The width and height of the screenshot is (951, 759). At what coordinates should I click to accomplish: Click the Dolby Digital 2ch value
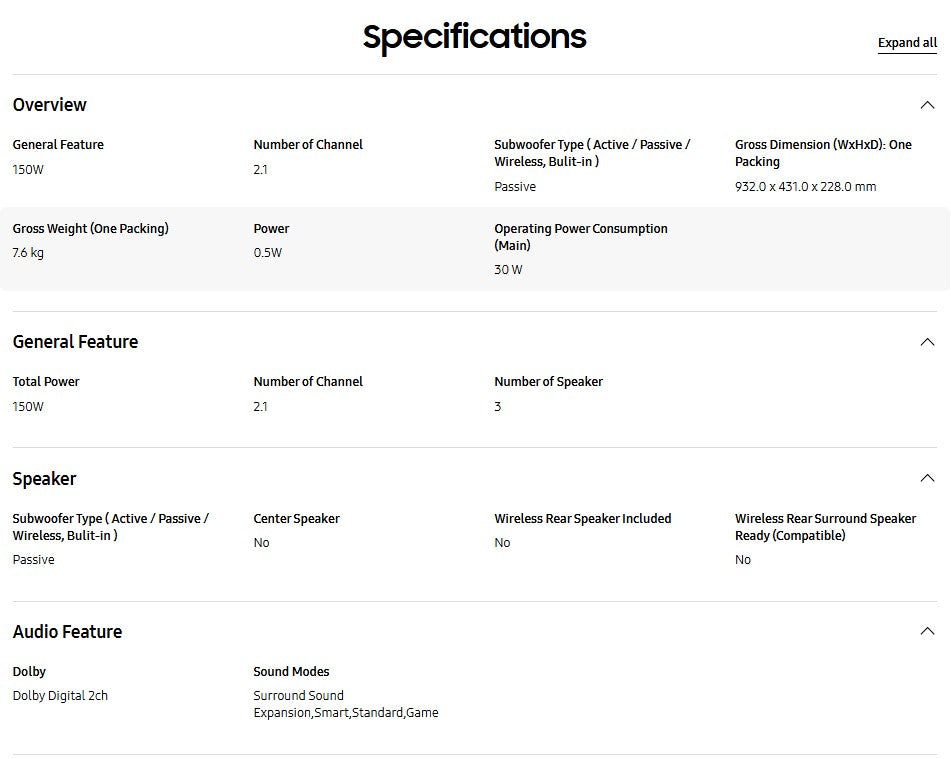tap(60, 696)
